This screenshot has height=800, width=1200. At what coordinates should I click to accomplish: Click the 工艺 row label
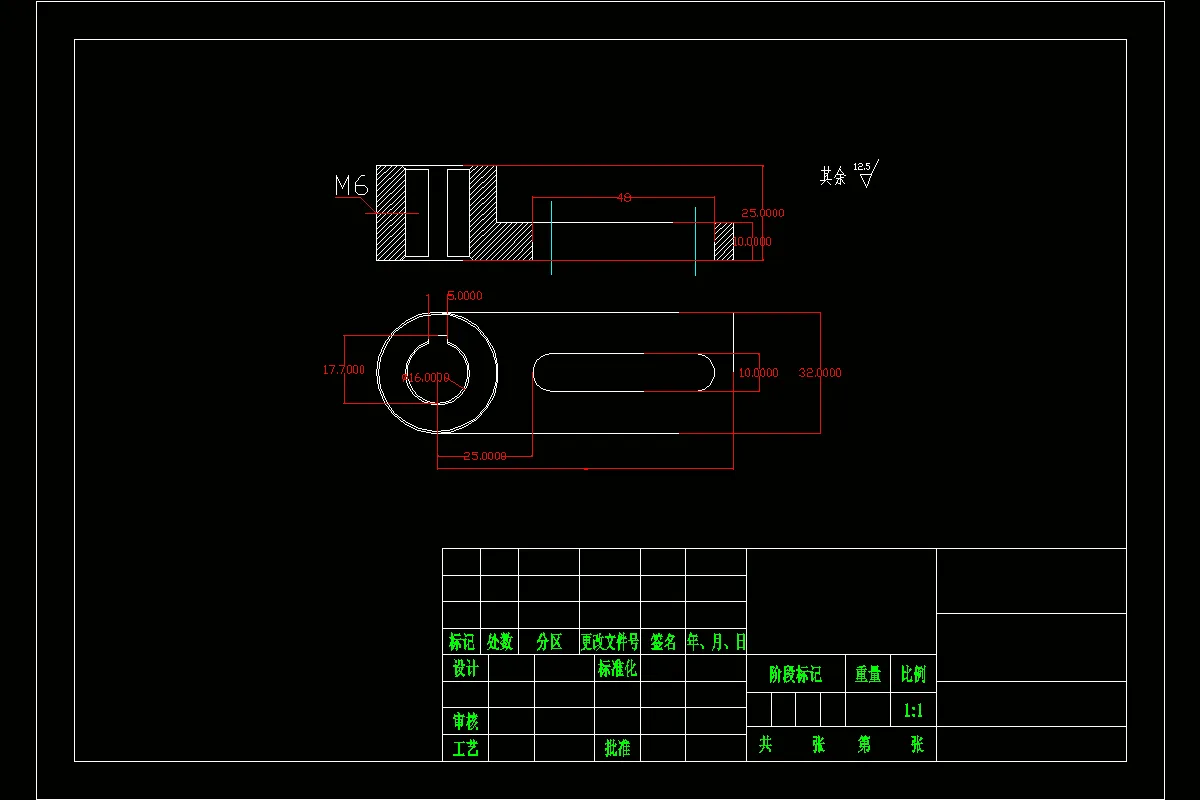tap(466, 748)
